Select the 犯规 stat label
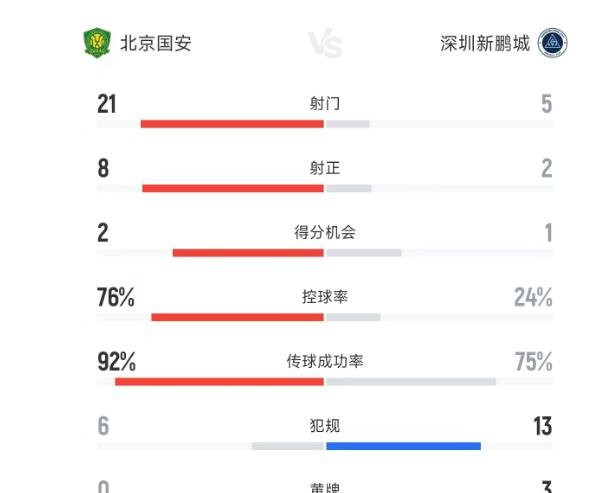 click(325, 426)
